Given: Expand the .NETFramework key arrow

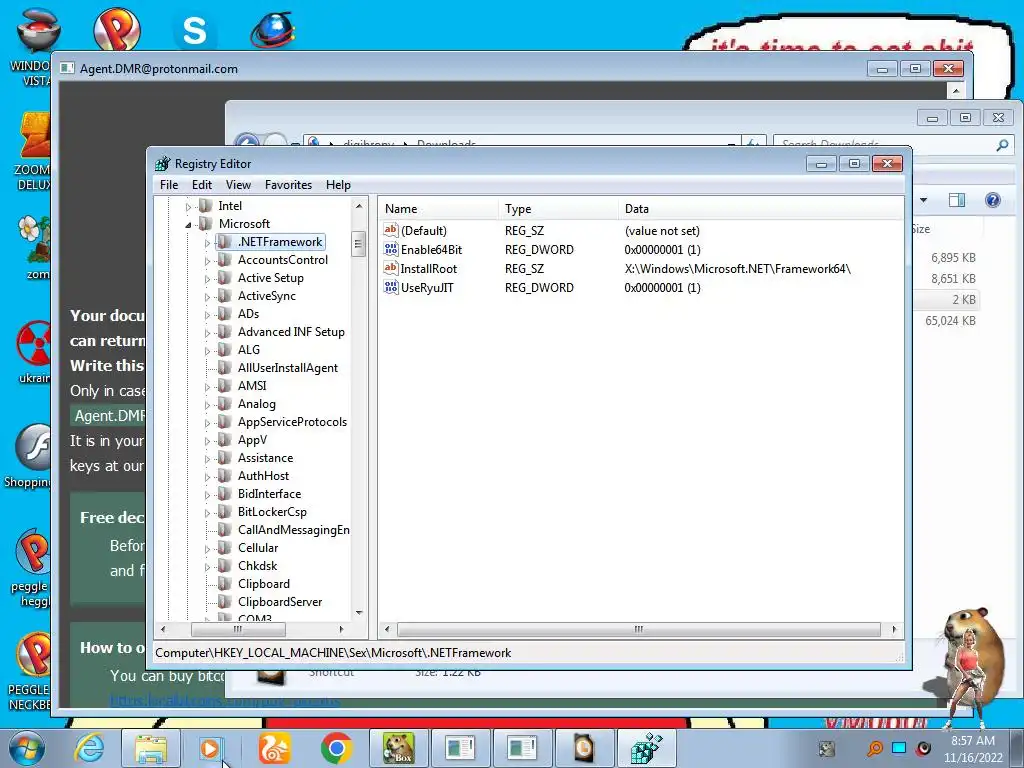Looking at the screenshot, I should click(207, 243).
